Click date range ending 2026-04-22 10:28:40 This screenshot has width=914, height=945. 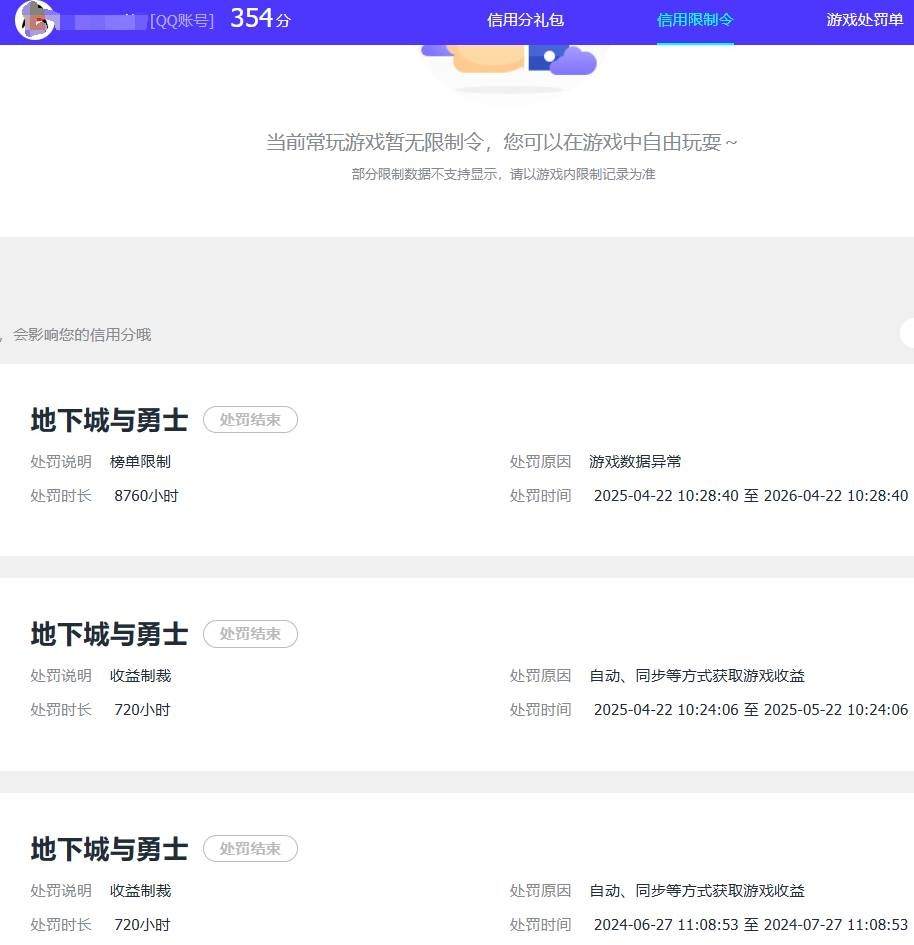click(751, 496)
